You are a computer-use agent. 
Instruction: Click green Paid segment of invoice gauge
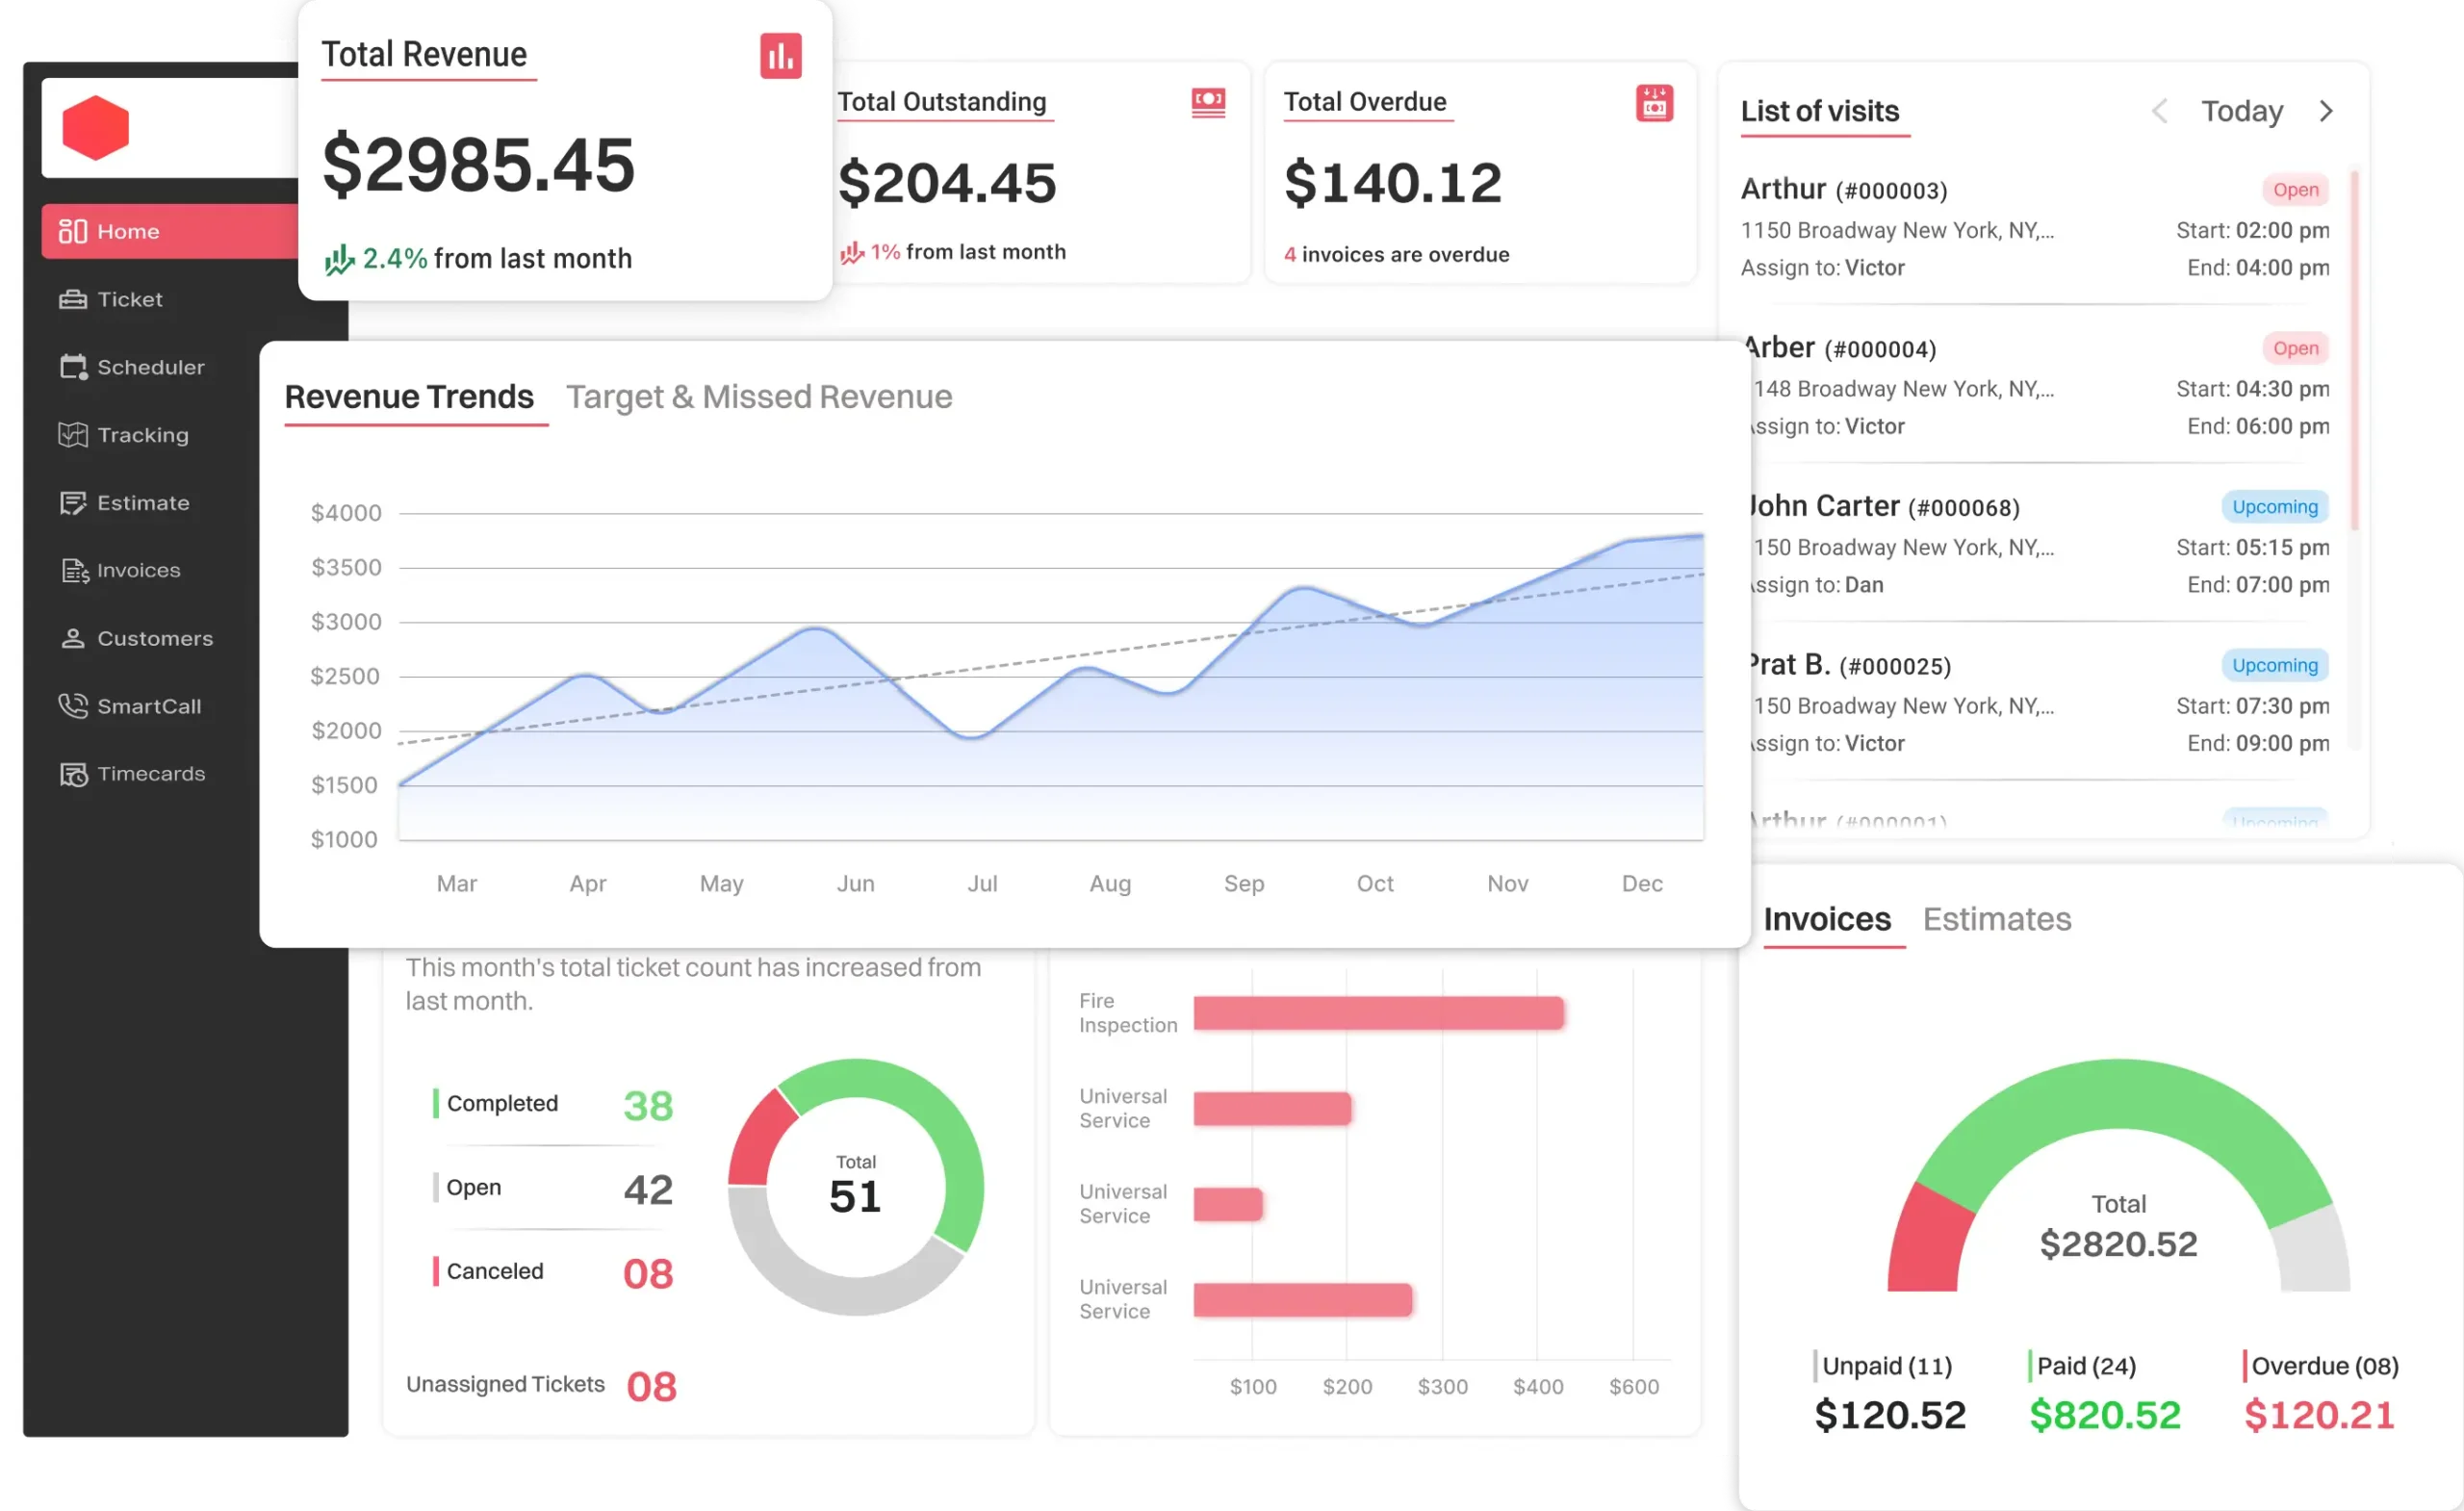tap(2120, 1095)
